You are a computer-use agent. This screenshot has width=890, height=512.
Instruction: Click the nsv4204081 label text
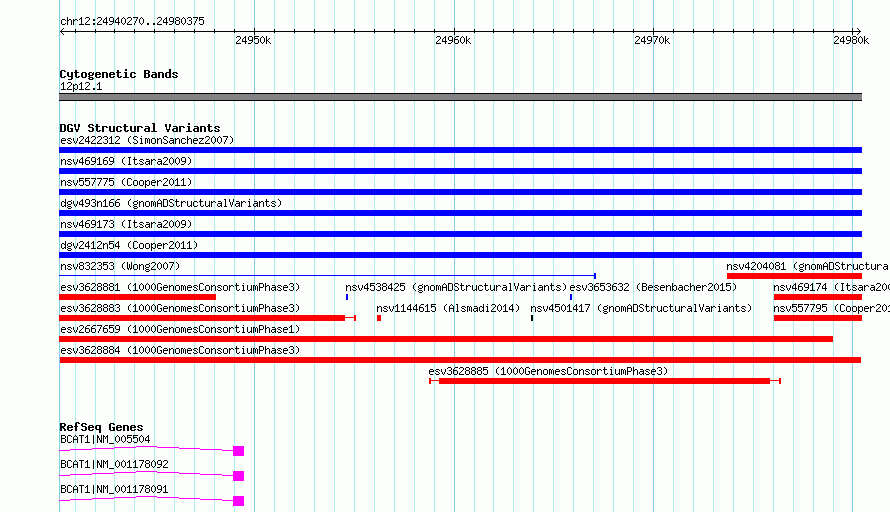click(808, 266)
